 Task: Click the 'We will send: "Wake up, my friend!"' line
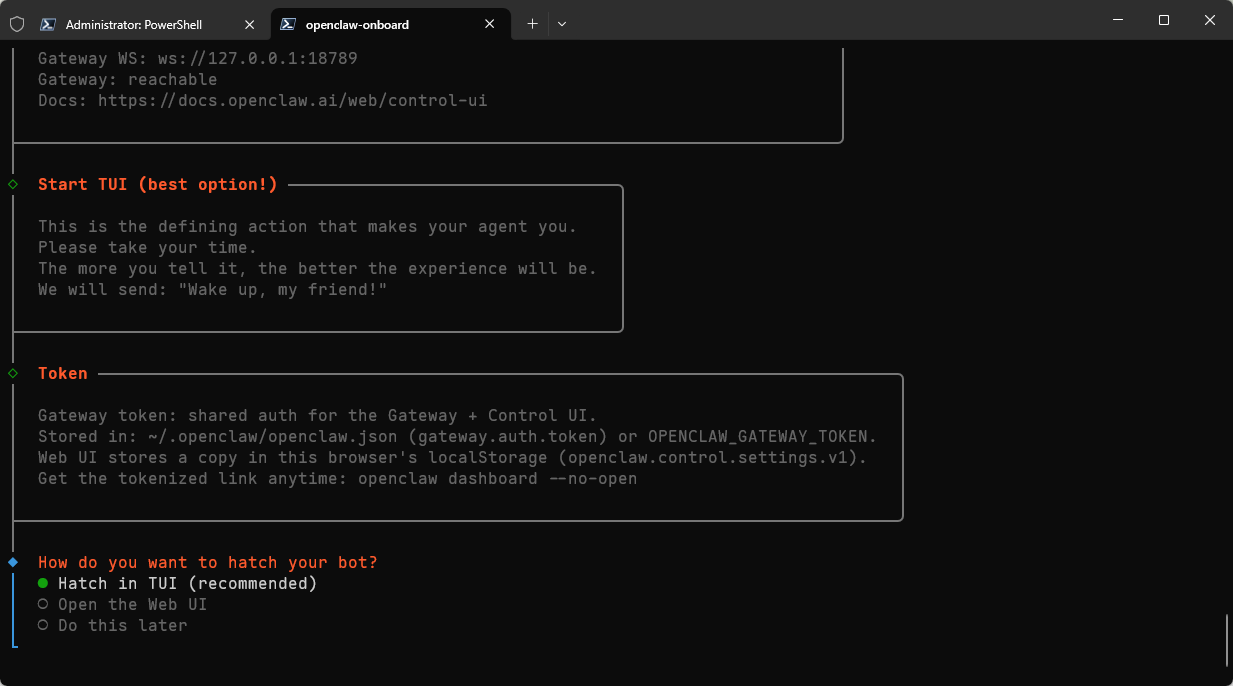point(213,289)
